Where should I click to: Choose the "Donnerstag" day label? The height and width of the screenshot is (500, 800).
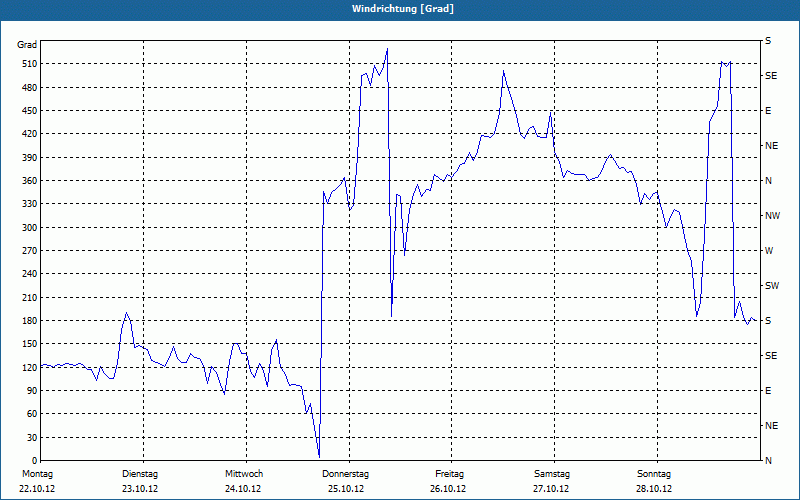tap(345, 474)
